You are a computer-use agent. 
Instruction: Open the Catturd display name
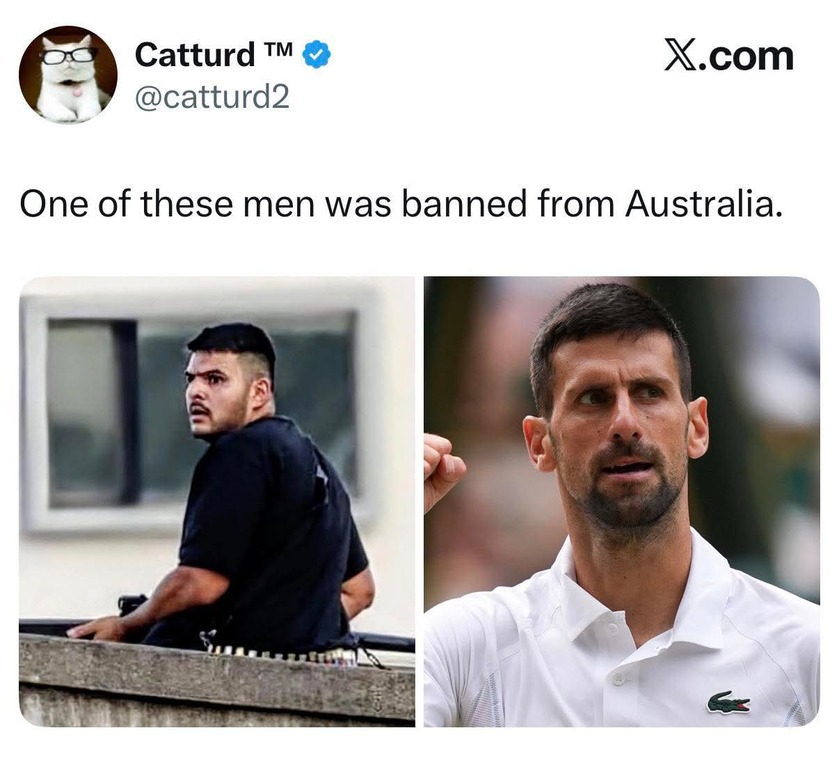(195, 55)
